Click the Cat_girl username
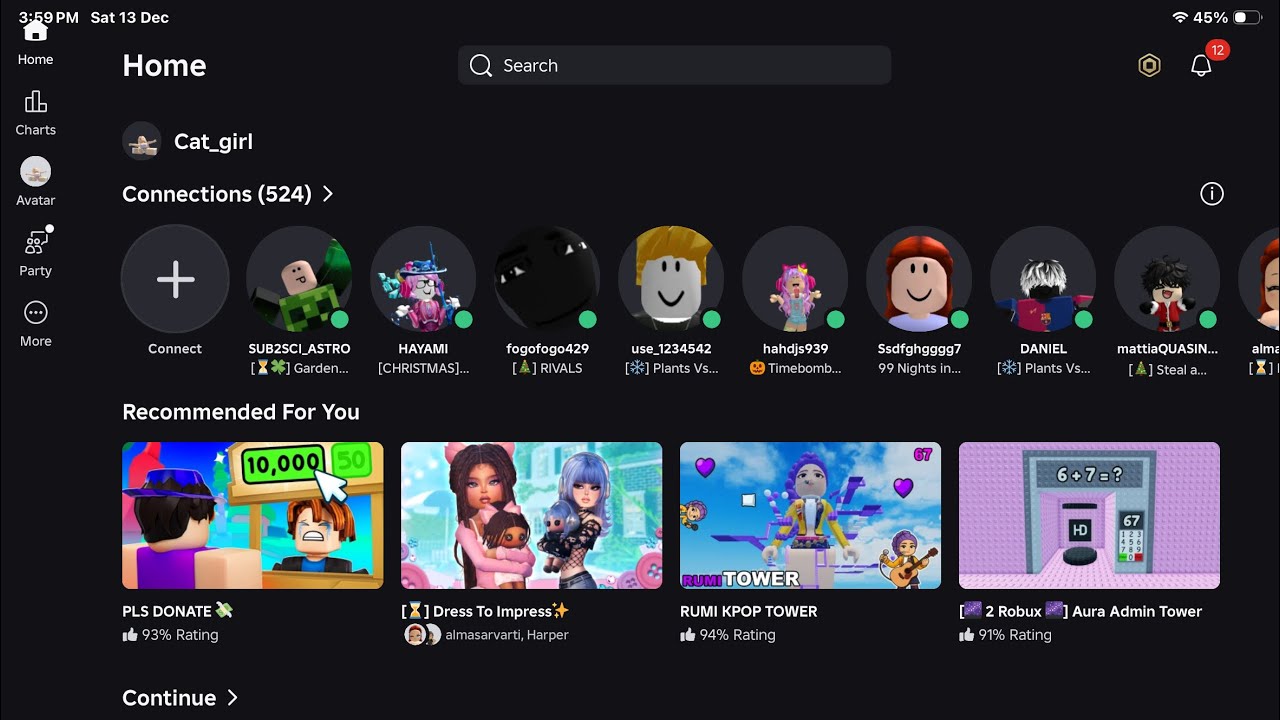1280x720 pixels. click(213, 142)
